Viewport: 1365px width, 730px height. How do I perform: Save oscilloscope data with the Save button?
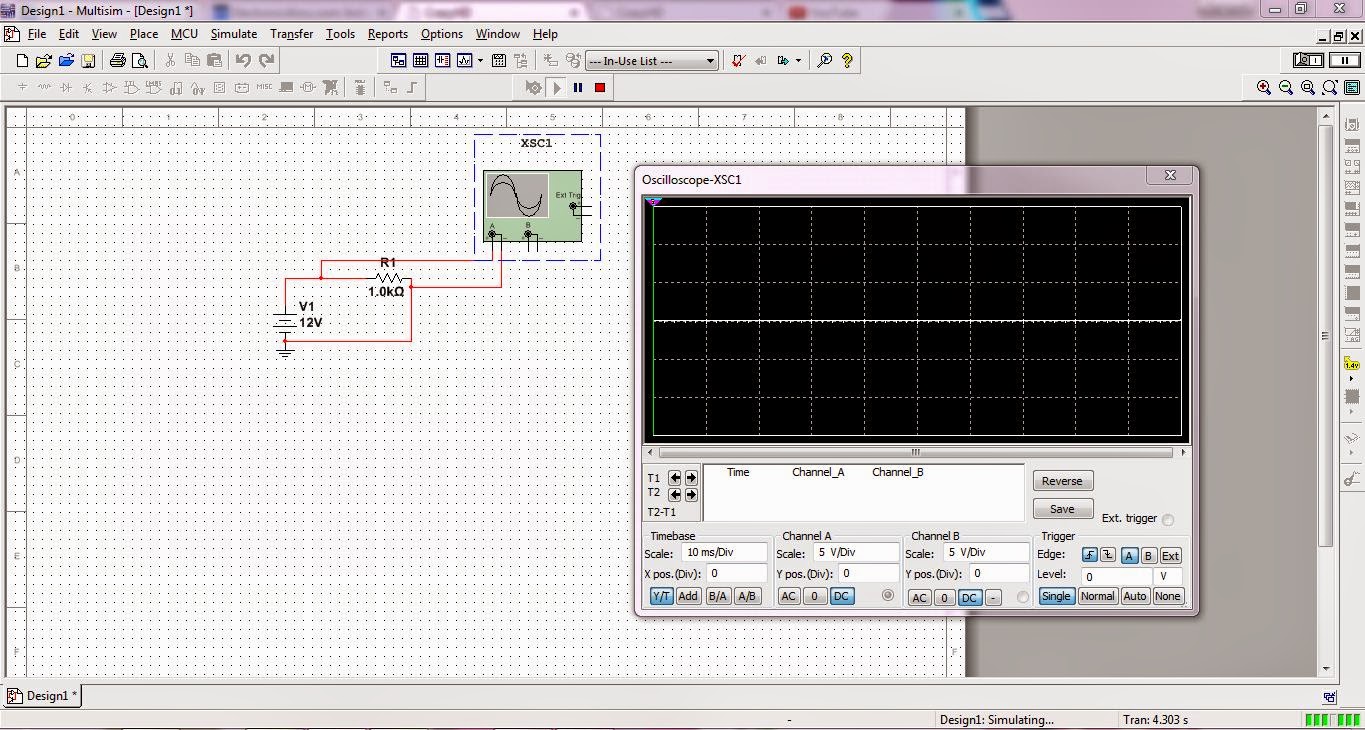coord(1062,508)
